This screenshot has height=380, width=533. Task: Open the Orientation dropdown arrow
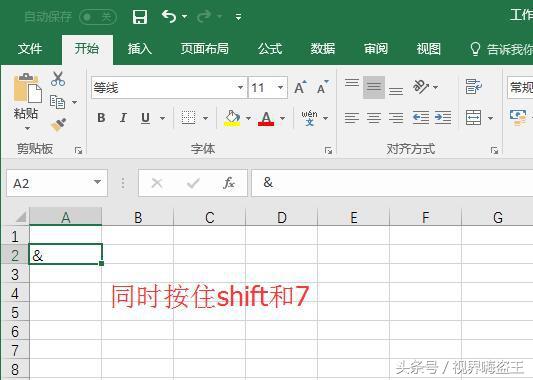(x=436, y=87)
